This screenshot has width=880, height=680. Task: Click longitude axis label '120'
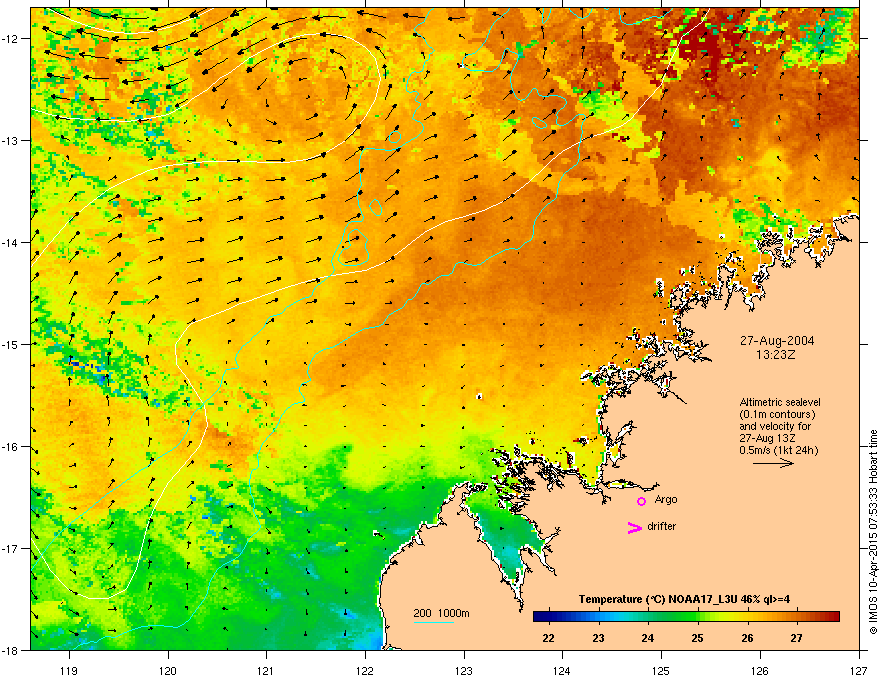(168, 671)
